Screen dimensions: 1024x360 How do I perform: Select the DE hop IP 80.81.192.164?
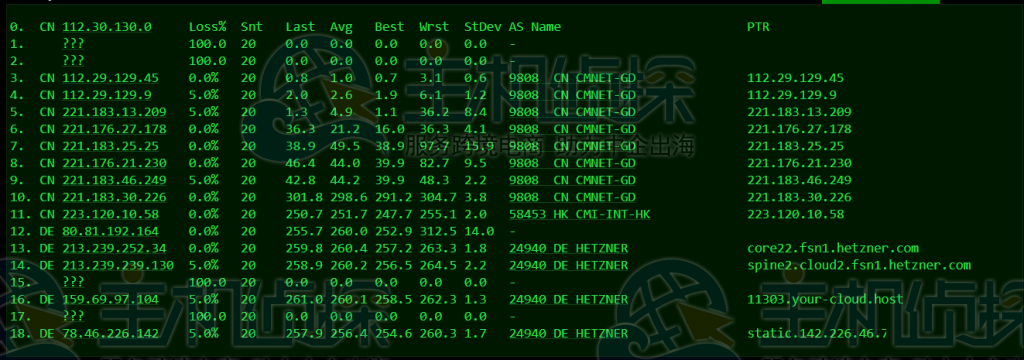coord(110,231)
